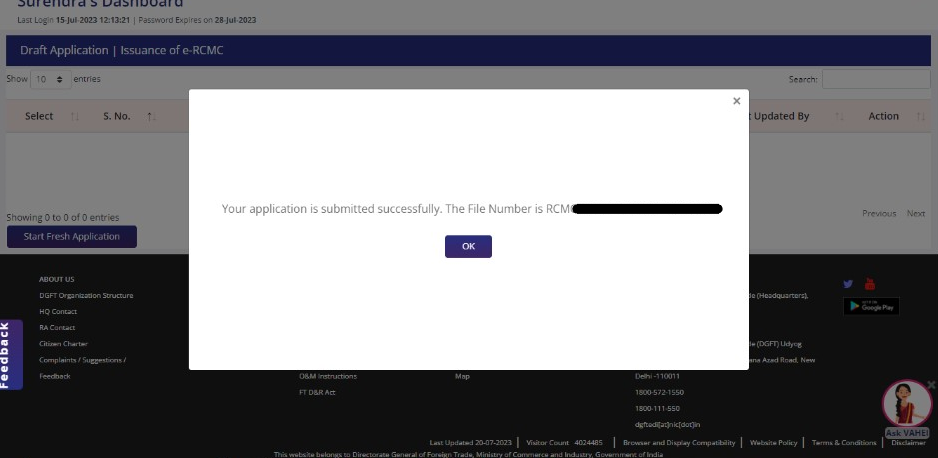
Task: Open the Show entries count dropdown
Action: pos(50,79)
